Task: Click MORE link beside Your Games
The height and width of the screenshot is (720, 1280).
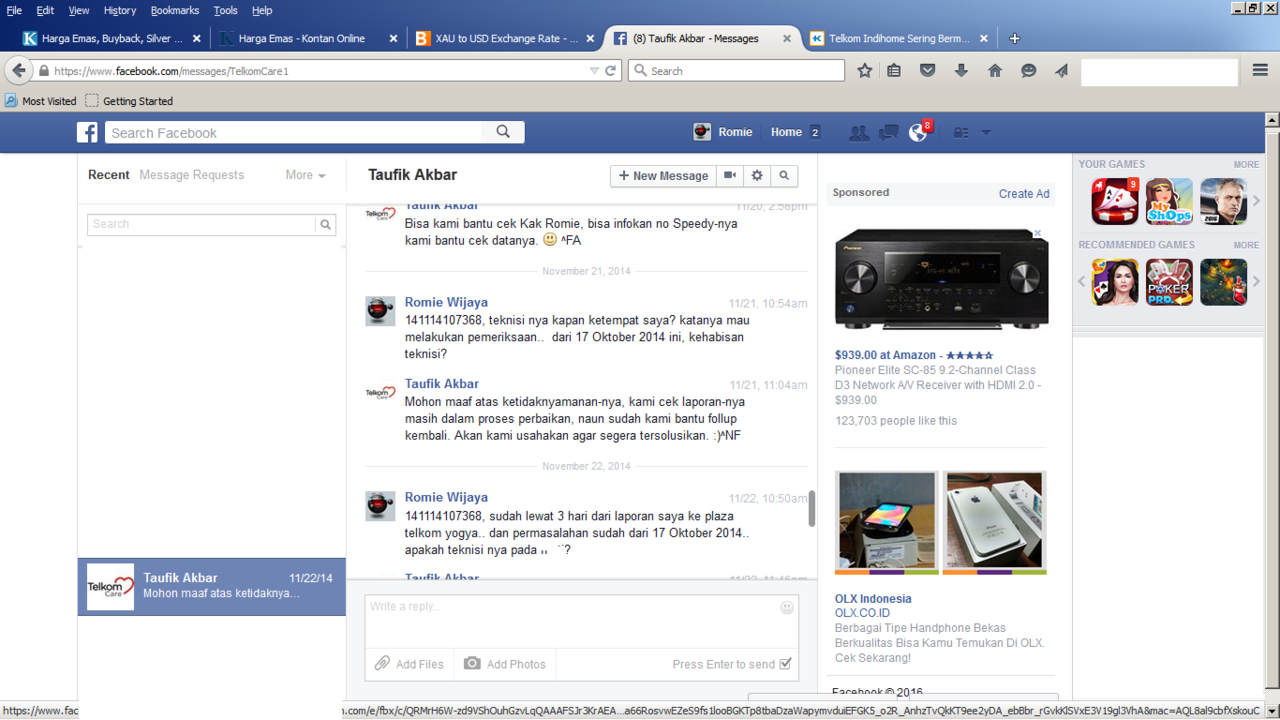Action: [x=1246, y=165]
